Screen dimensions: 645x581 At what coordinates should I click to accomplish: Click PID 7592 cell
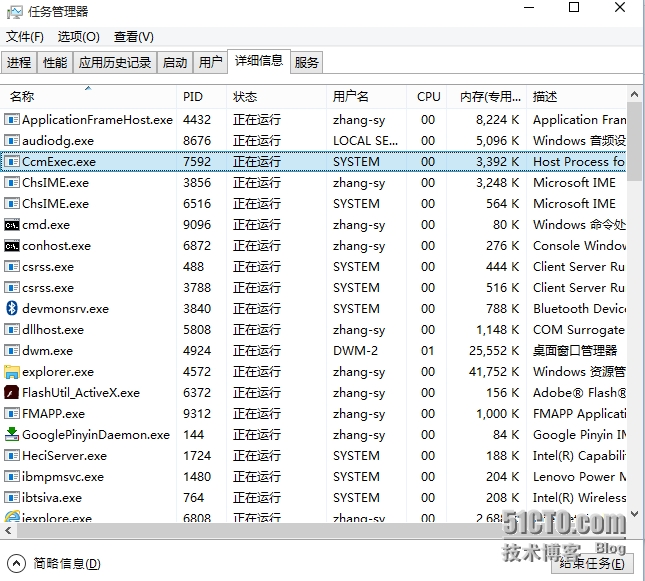coord(197,162)
